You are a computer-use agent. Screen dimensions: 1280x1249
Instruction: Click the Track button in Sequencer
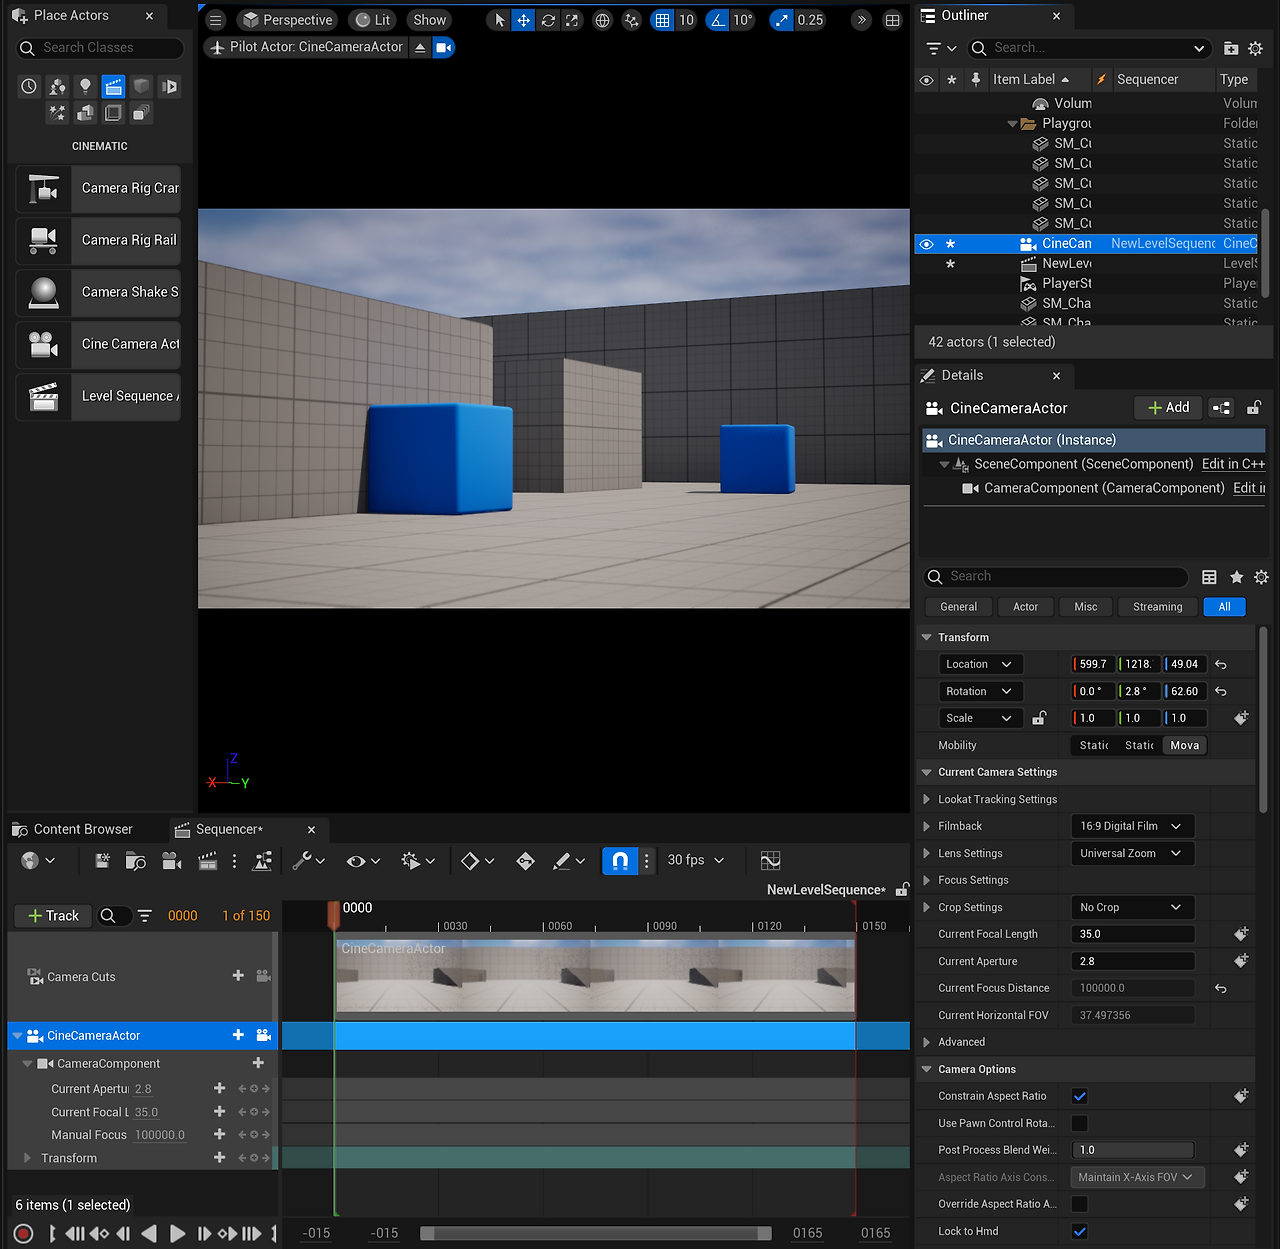click(x=53, y=916)
